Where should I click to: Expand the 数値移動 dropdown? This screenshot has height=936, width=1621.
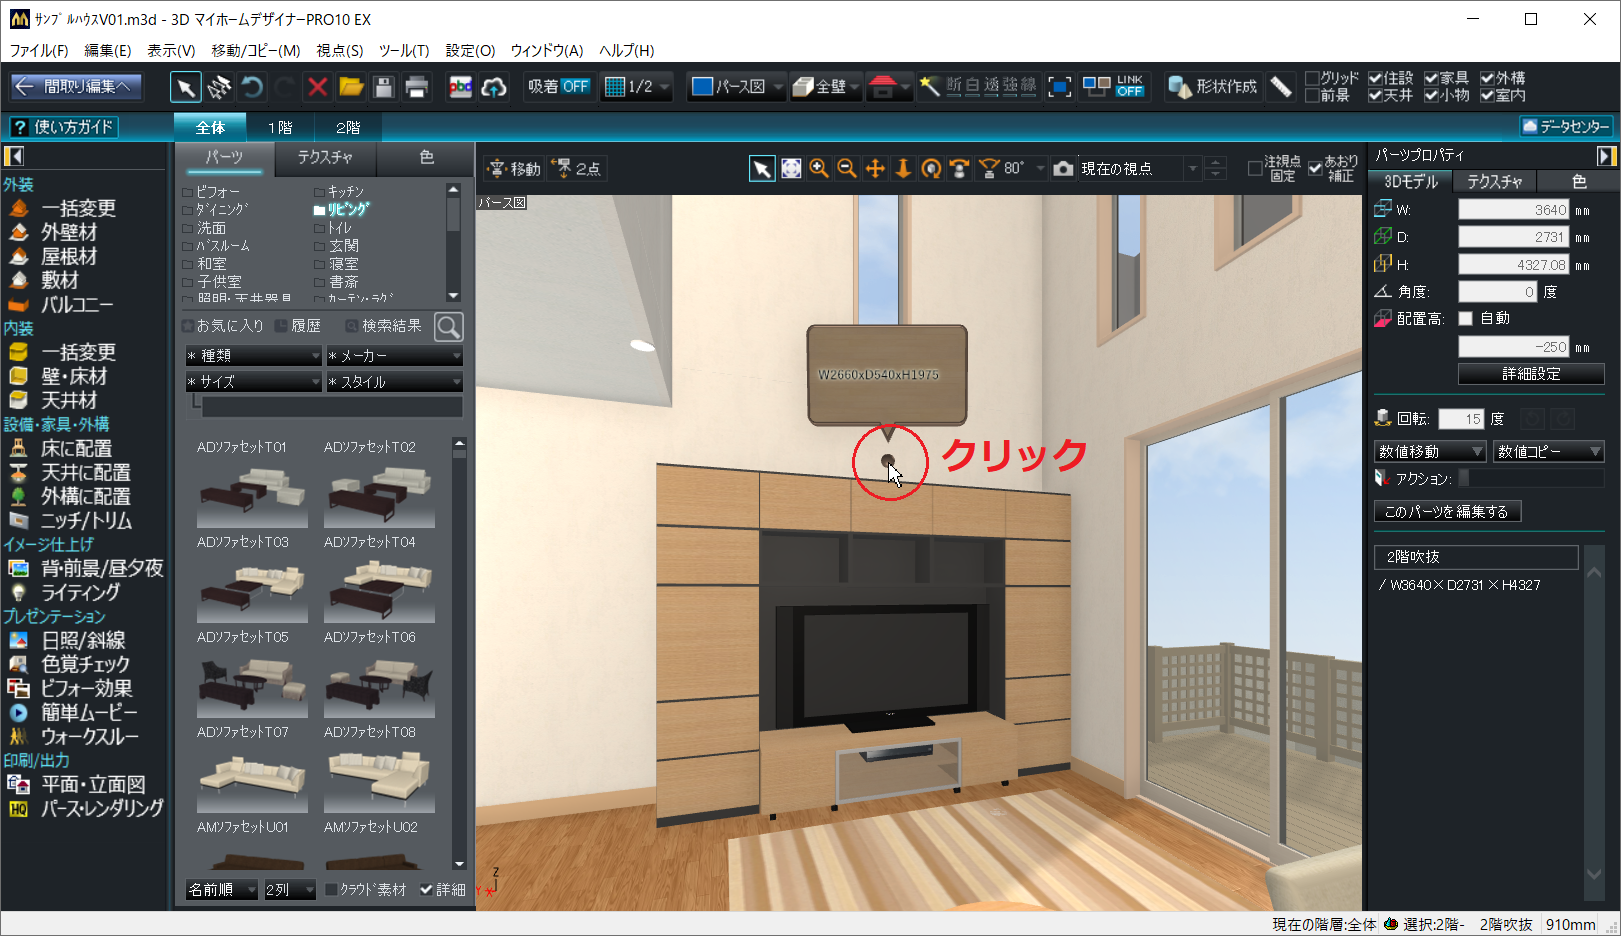pos(1430,452)
